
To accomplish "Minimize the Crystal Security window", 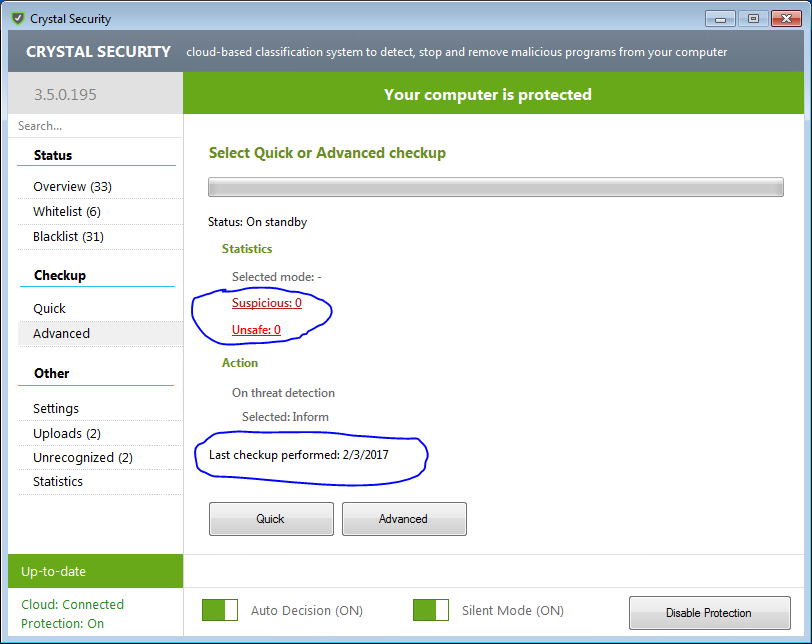I will [x=721, y=18].
